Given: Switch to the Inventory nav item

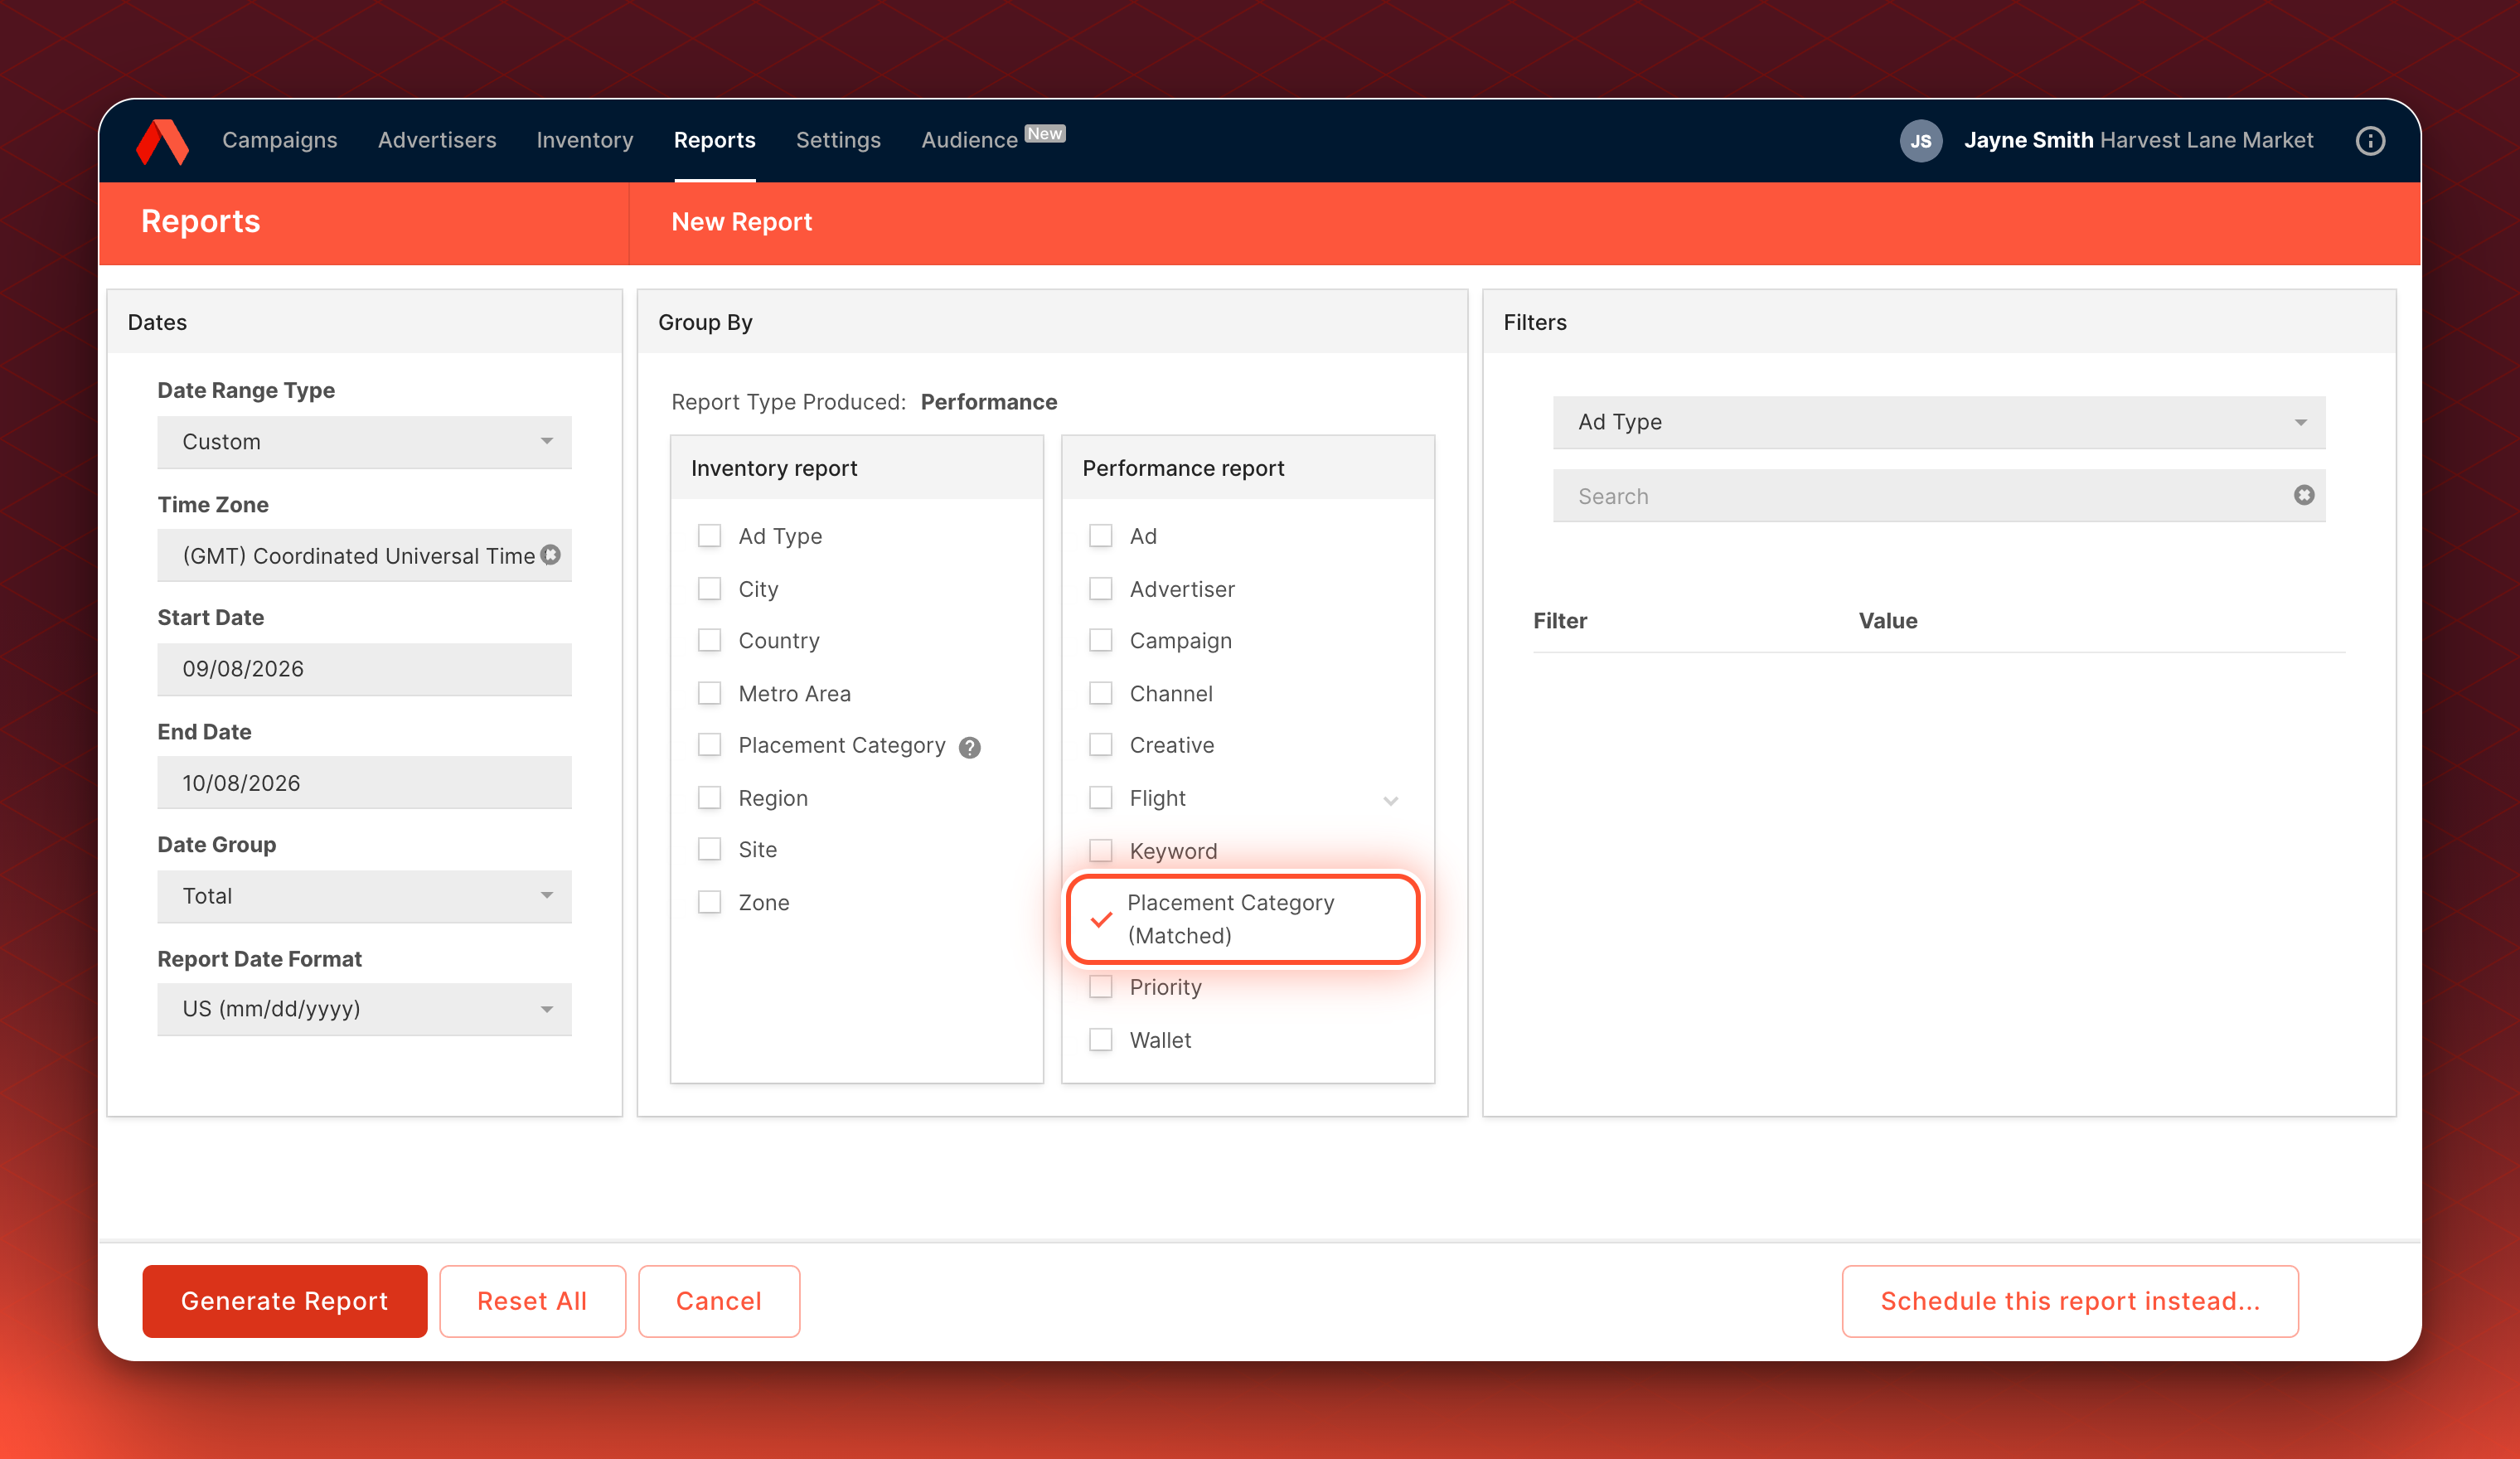Looking at the screenshot, I should [x=585, y=141].
